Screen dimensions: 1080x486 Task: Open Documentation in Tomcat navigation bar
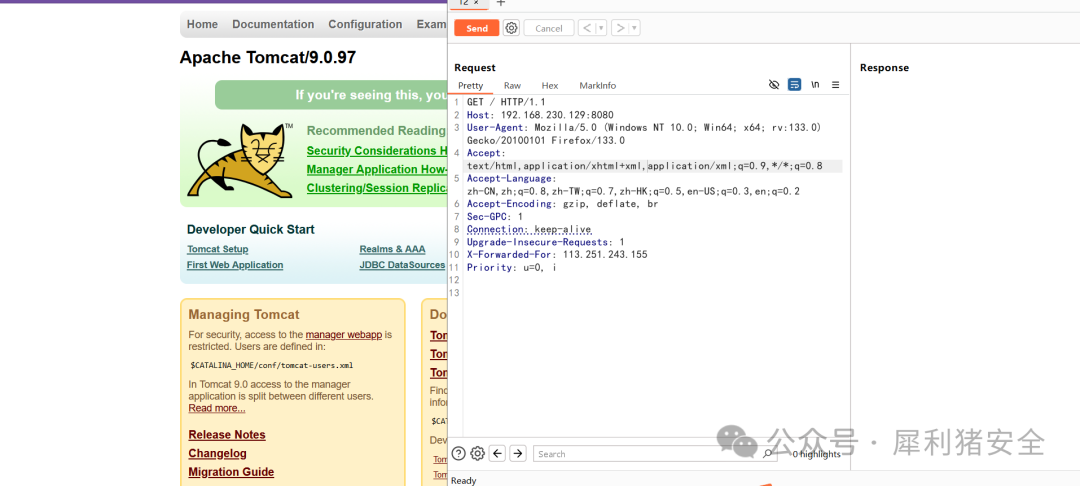(x=273, y=24)
